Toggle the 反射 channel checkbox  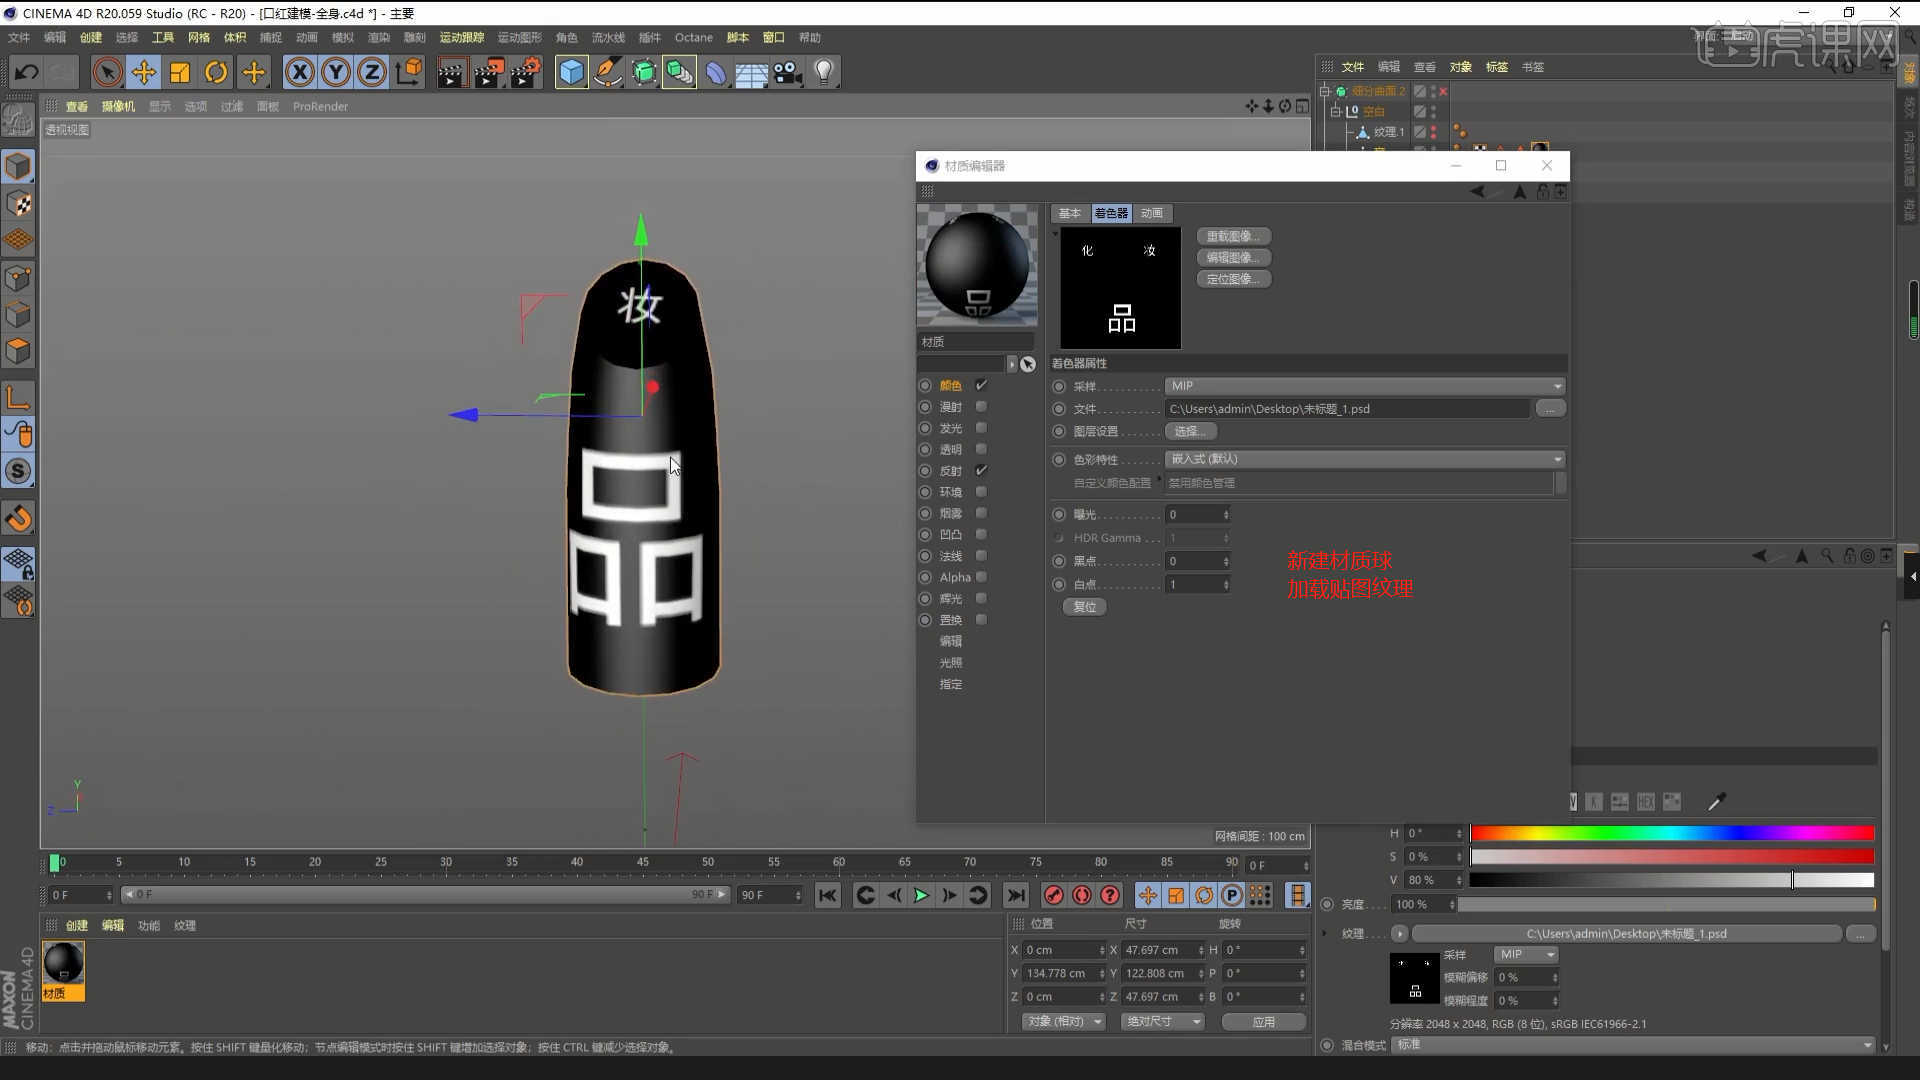pos(981,471)
